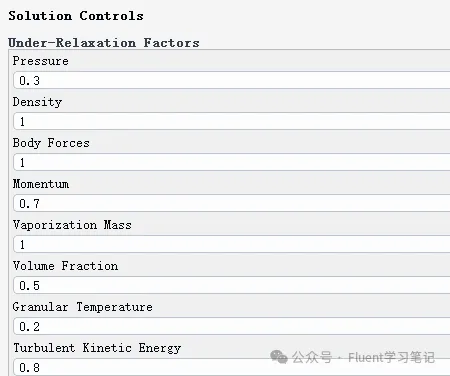Click the Turbulent Kinetic Energy label
The width and height of the screenshot is (450, 376).
tap(97, 348)
